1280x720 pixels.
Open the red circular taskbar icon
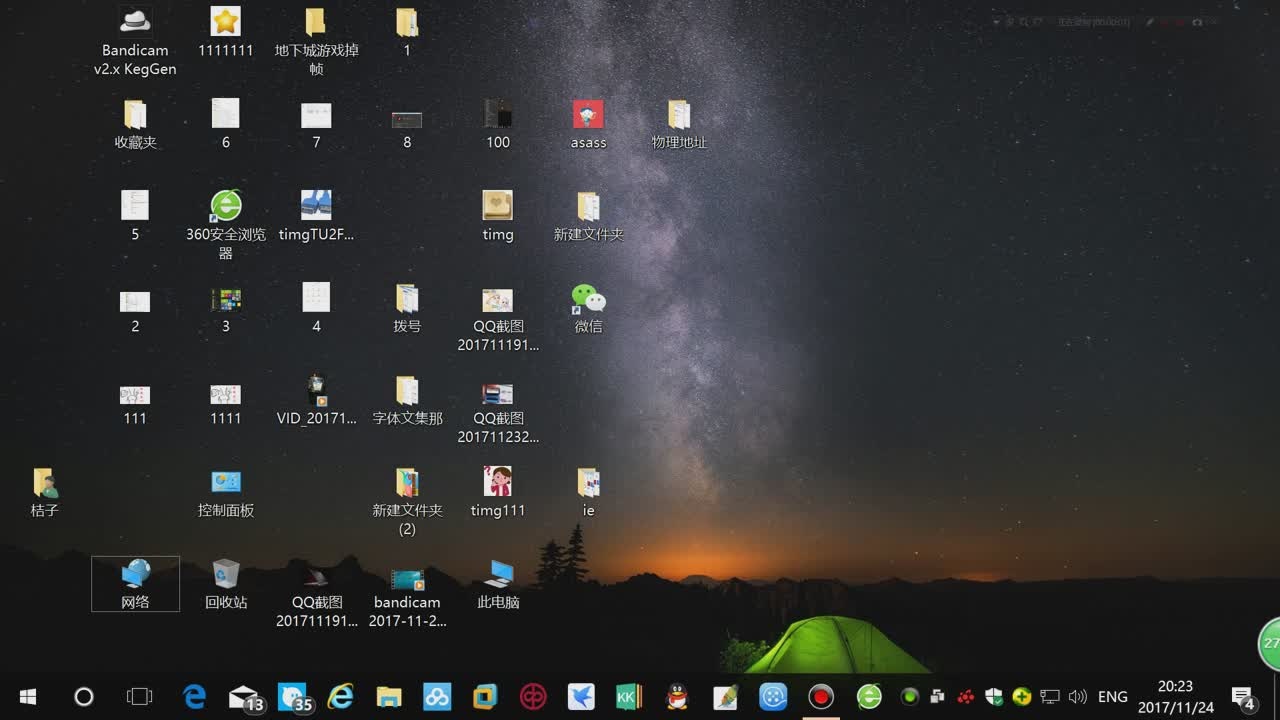533,696
